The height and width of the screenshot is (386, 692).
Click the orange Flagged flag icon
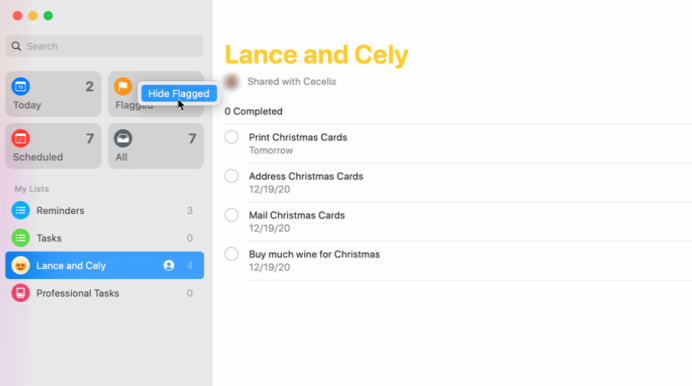click(123, 86)
